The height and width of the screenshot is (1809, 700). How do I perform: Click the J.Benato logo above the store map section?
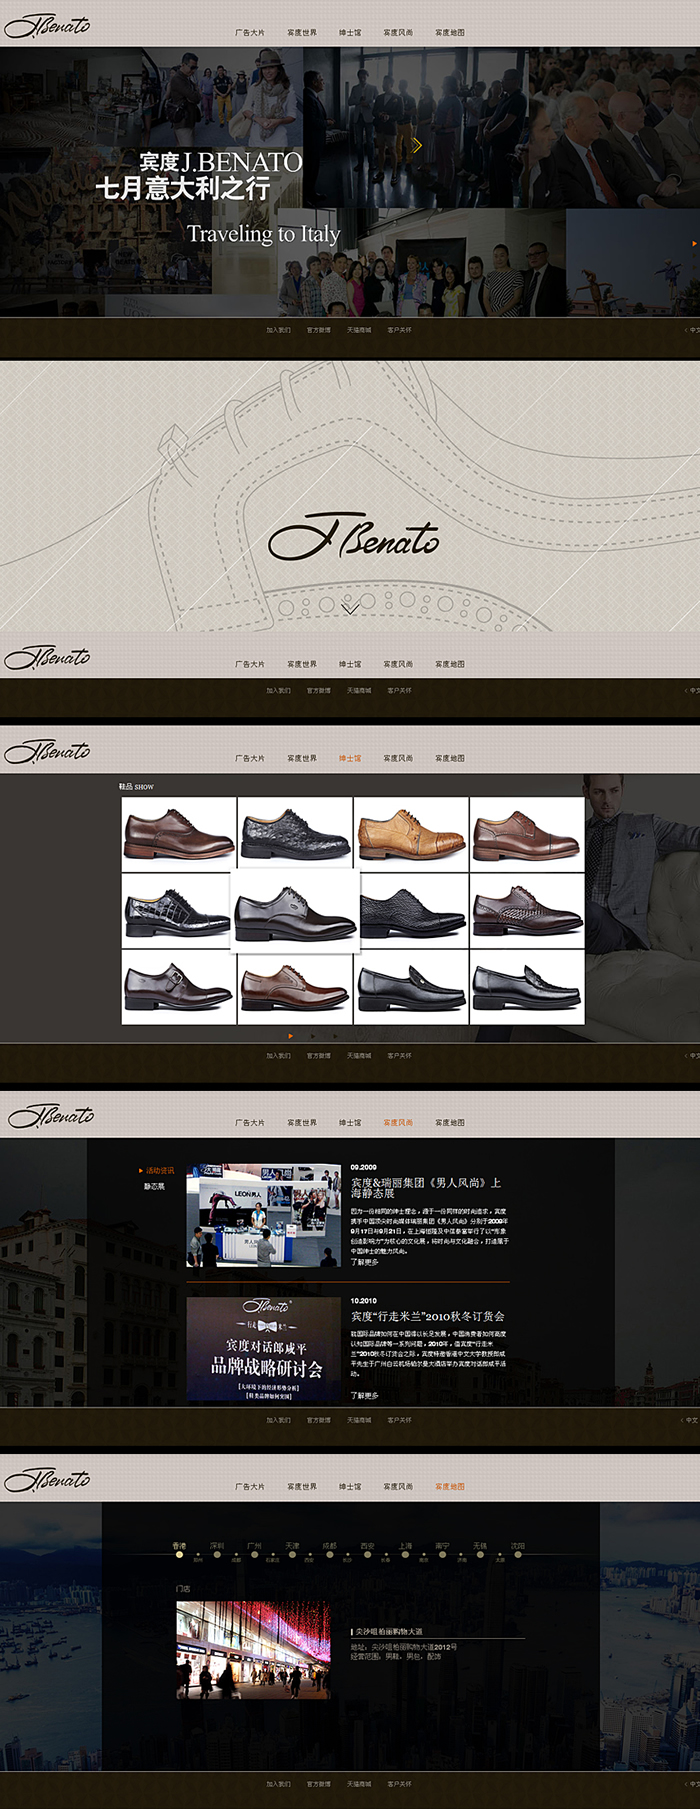point(47,1480)
